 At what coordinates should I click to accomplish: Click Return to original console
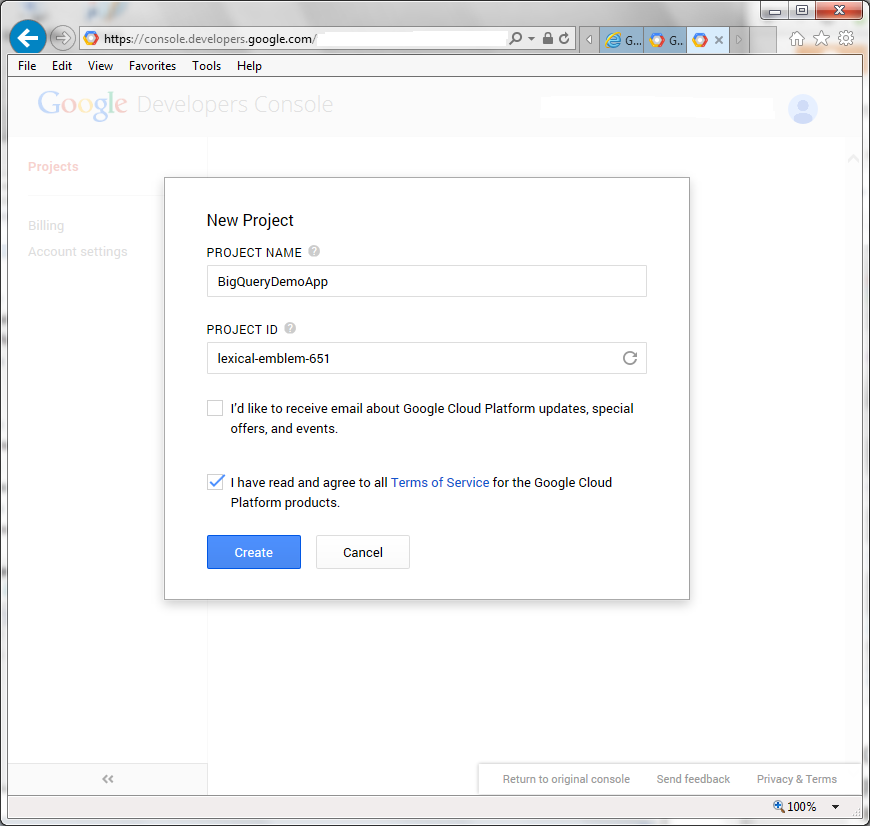566,779
